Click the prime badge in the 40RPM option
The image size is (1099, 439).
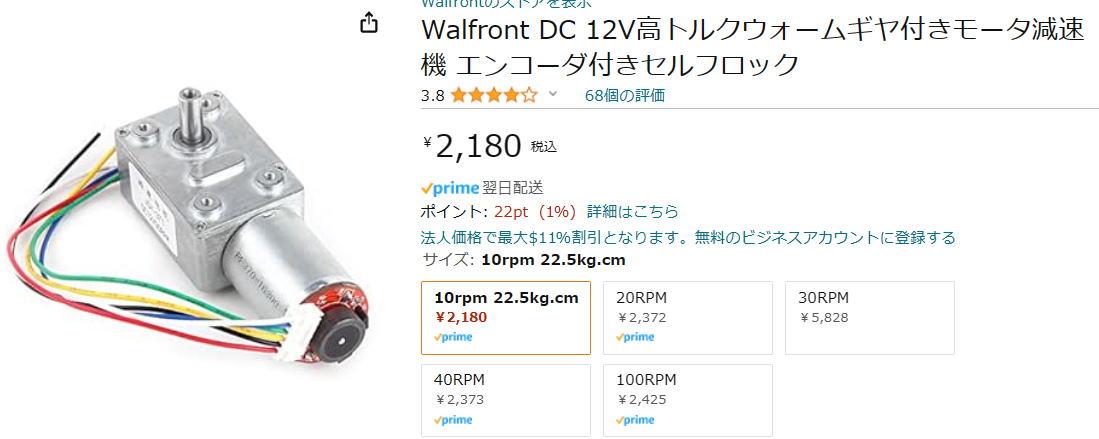click(x=453, y=420)
